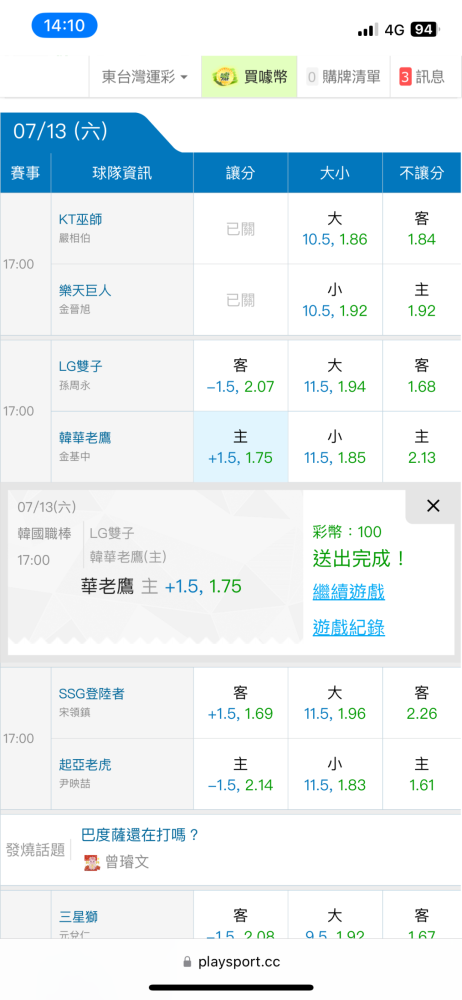The width and height of the screenshot is (462, 1000).
Task: Select KT巫師 over 10.5, 1.86
Action: tap(335, 229)
